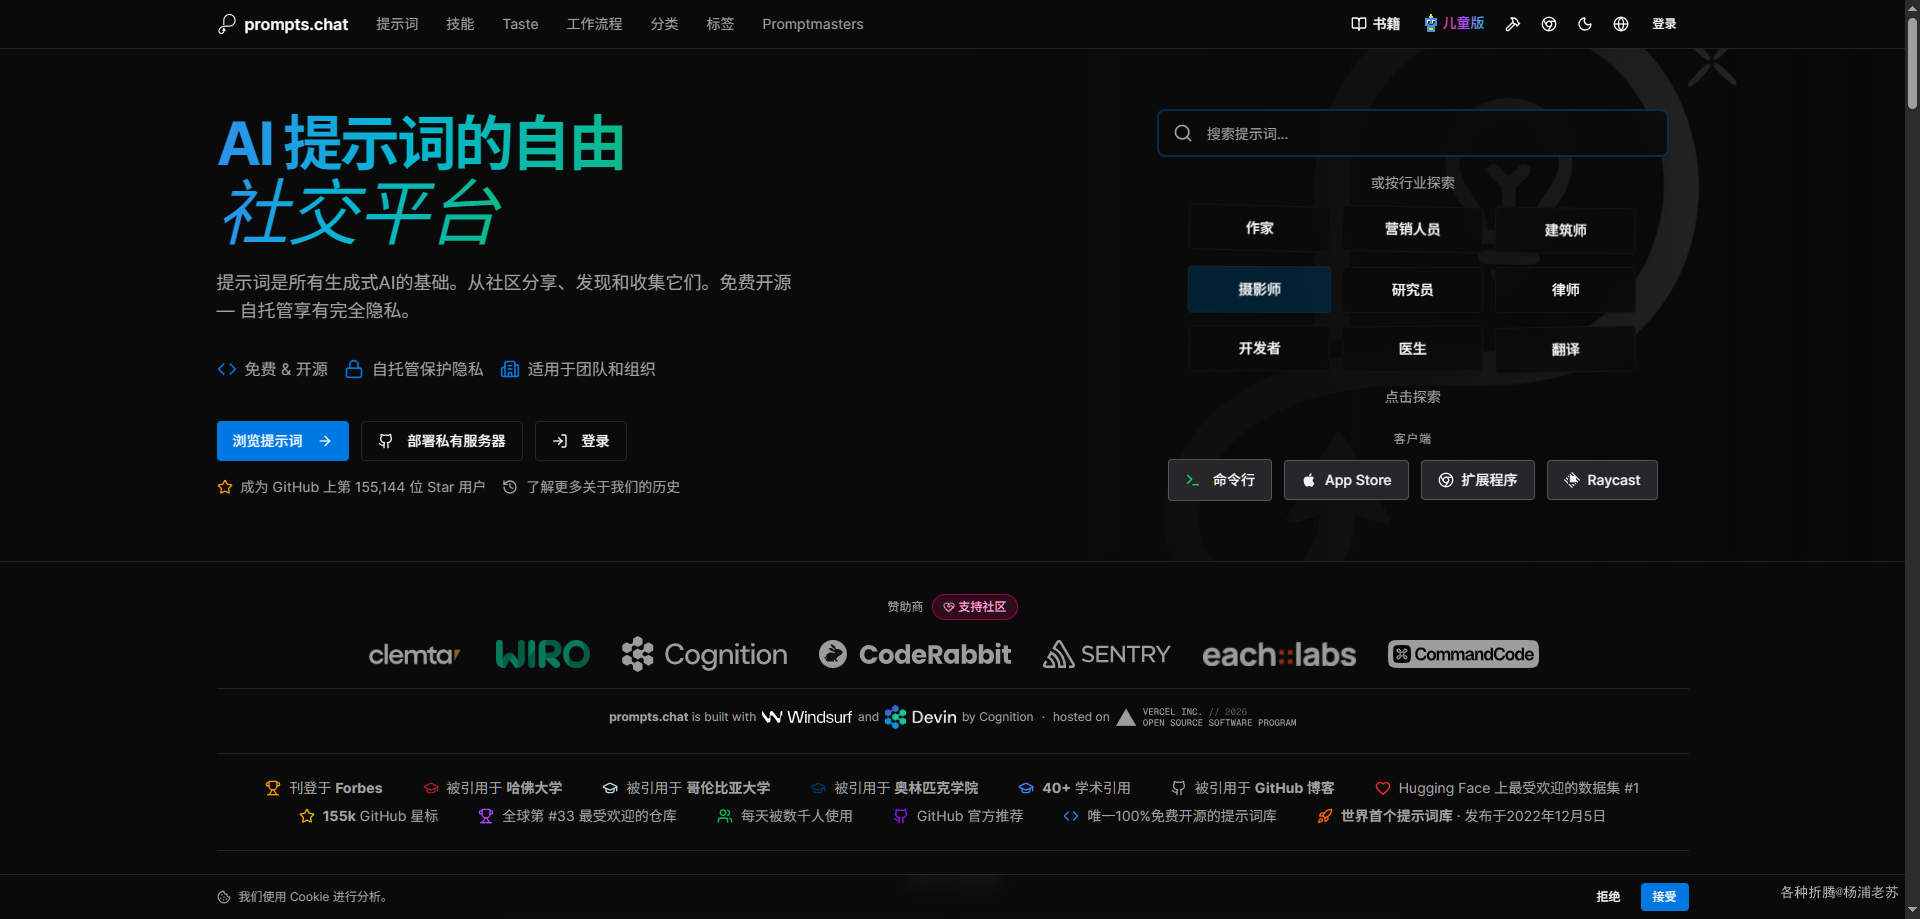Open the 提示词 menu item
1920x919 pixels.
tap(397, 24)
